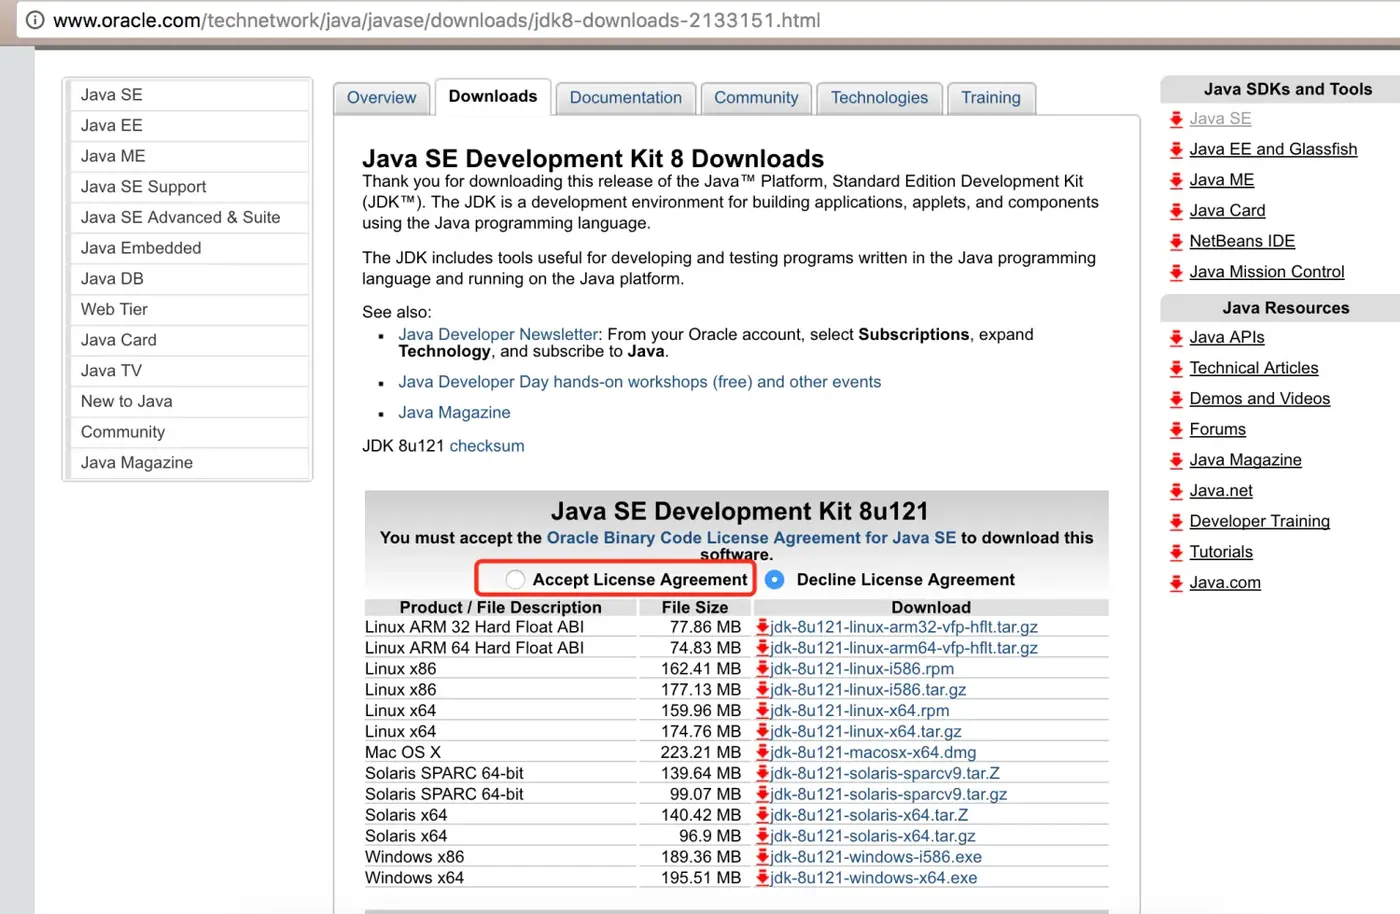
Task: Select Decline License Agreement radio button
Action: (774, 580)
